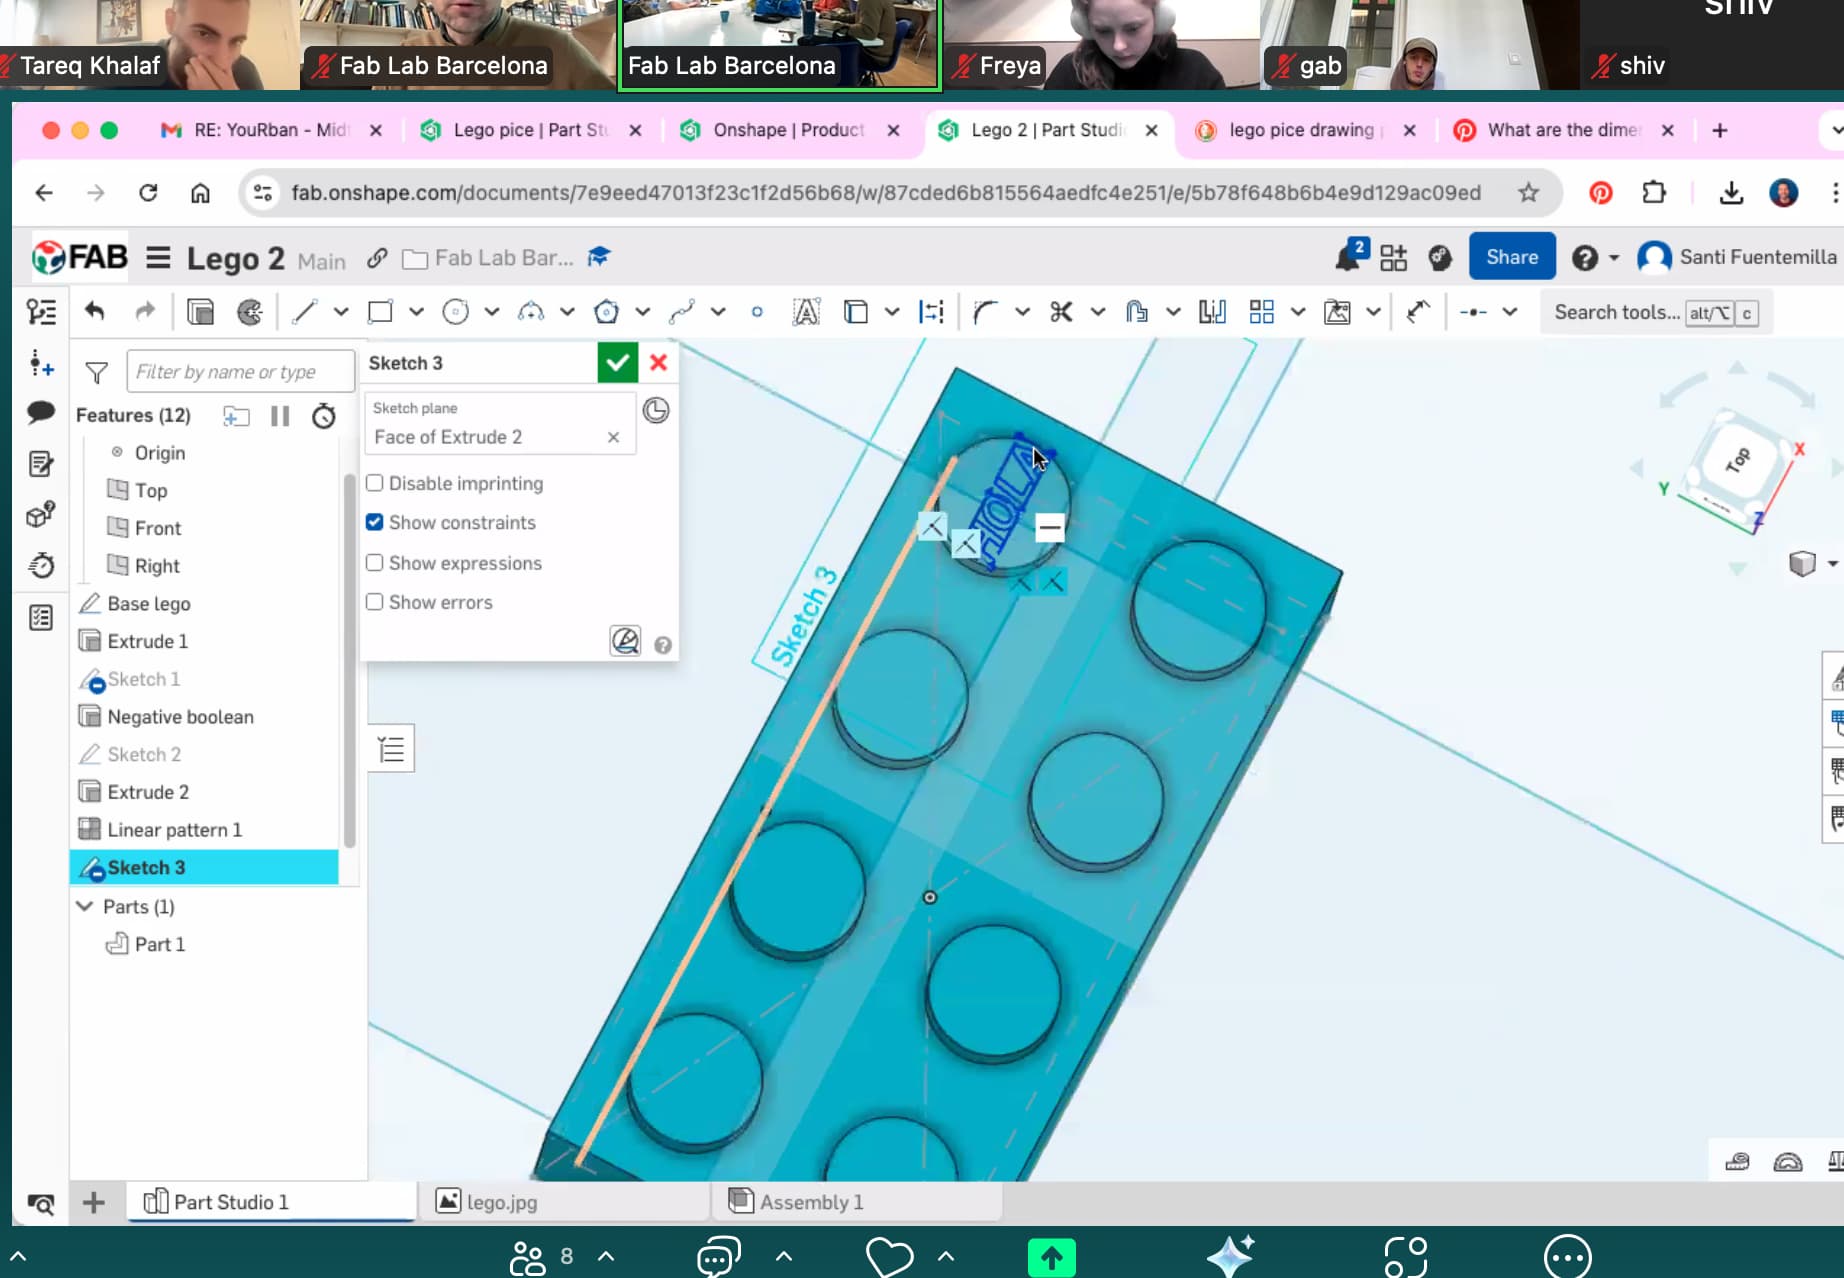Toggle the pause regeneration button in Features
Image resolution: width=1844 pixels, height=1278 pixels.
coord(280,416)
